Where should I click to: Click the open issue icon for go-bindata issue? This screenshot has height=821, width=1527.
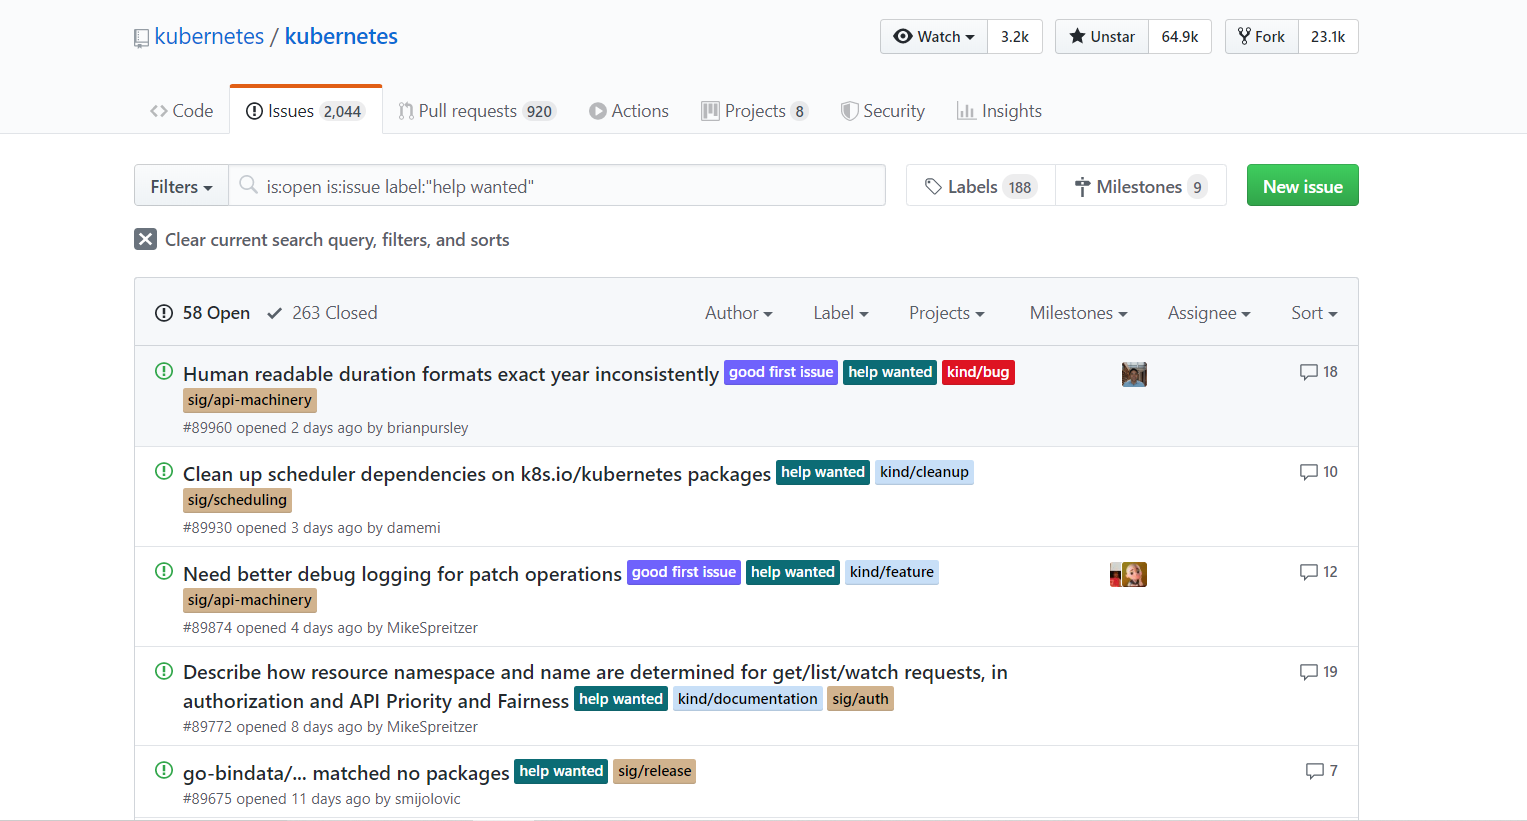point(164,770)
